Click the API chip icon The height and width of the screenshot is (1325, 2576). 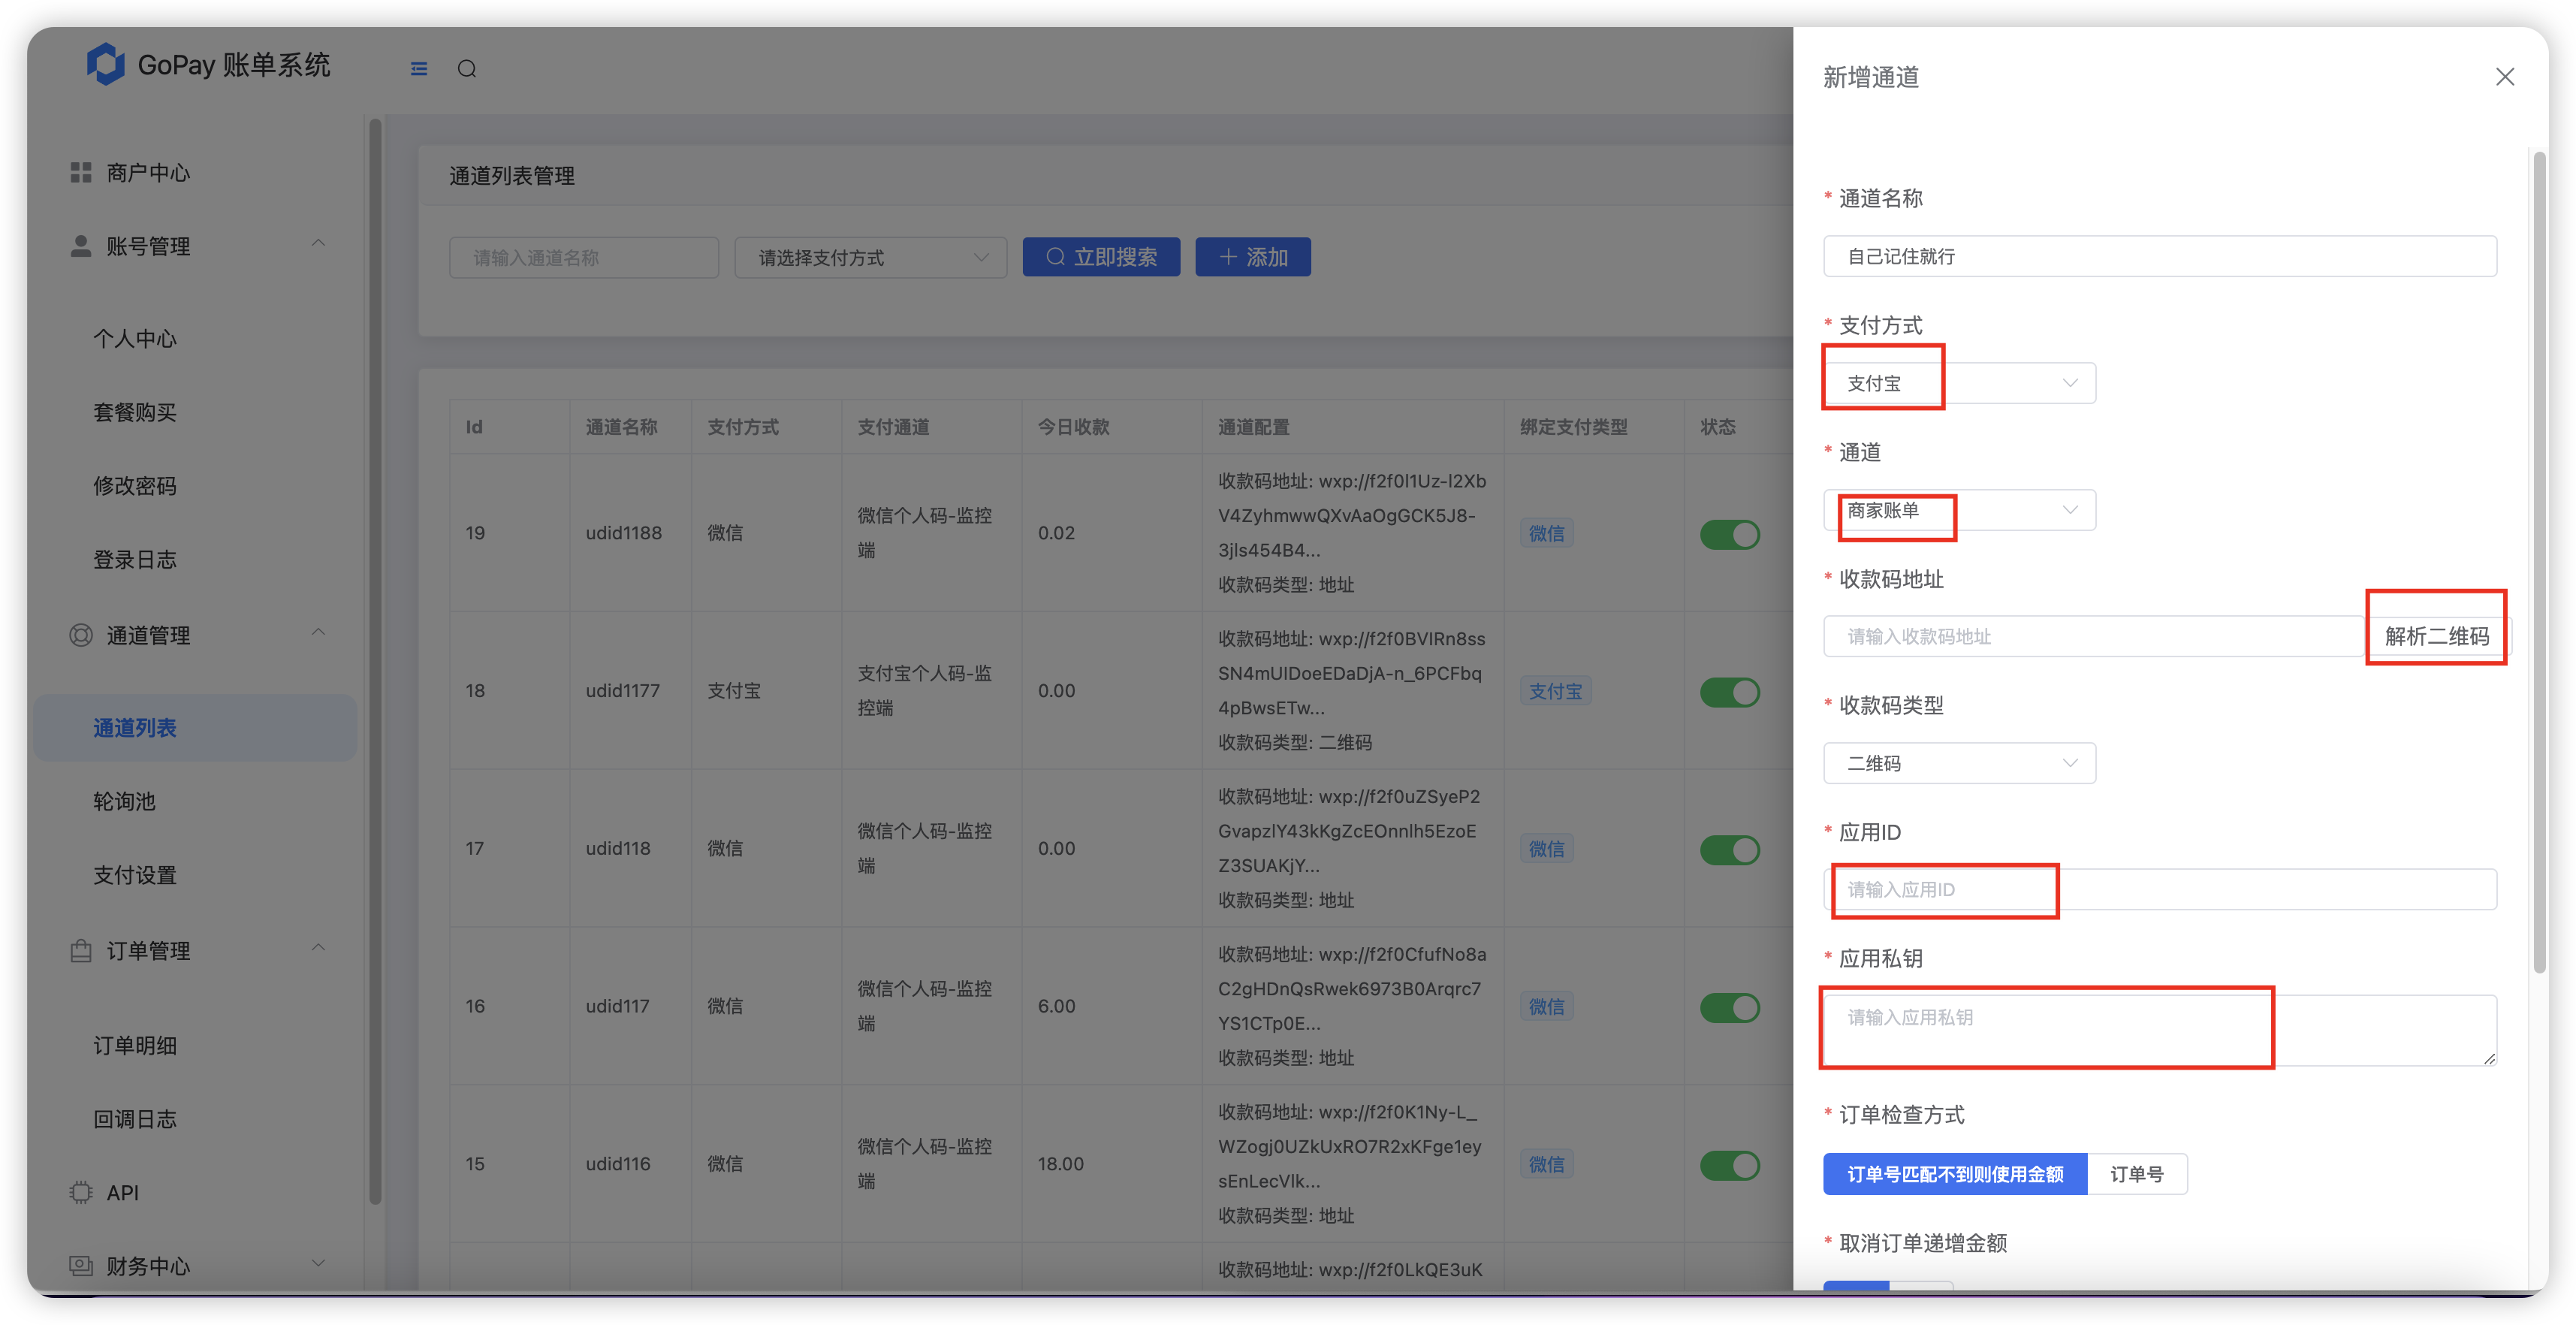pyautogui.click(x=81, y=1192)
